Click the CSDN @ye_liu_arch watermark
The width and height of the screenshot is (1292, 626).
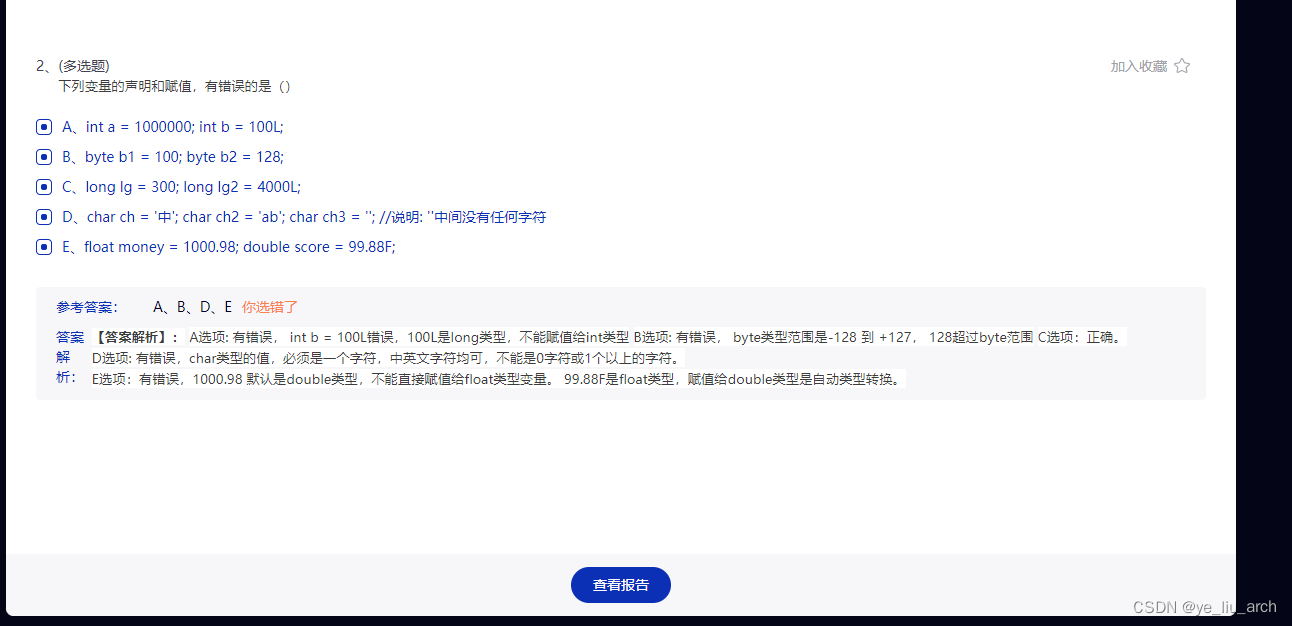click(1205, 606)
